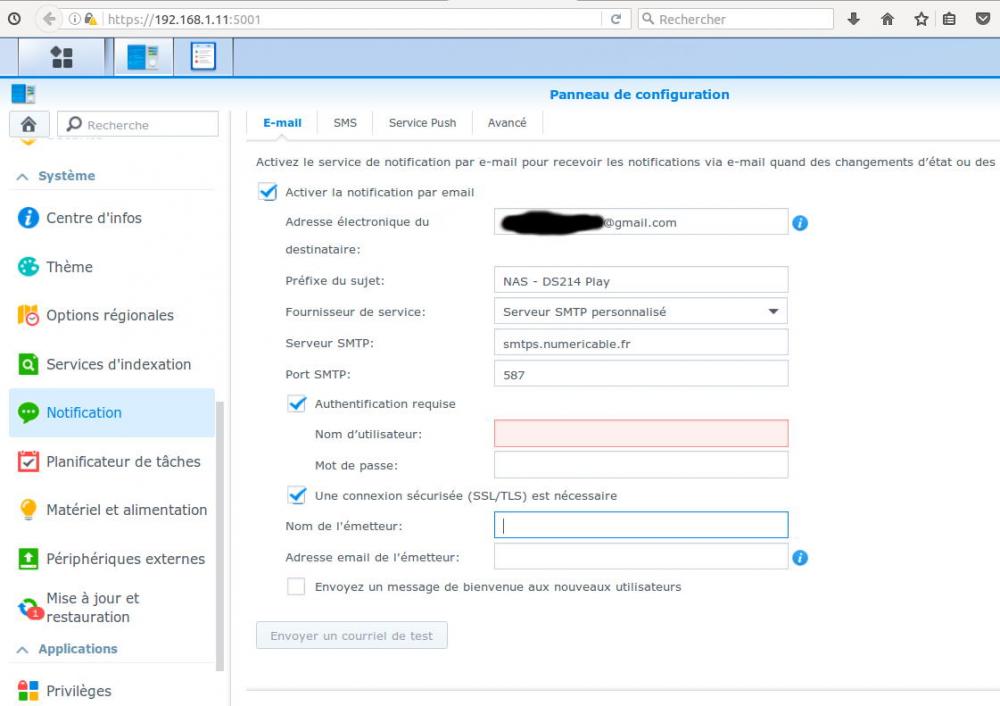Click the Nom d'utilisateur input field

tap(640, 434)
